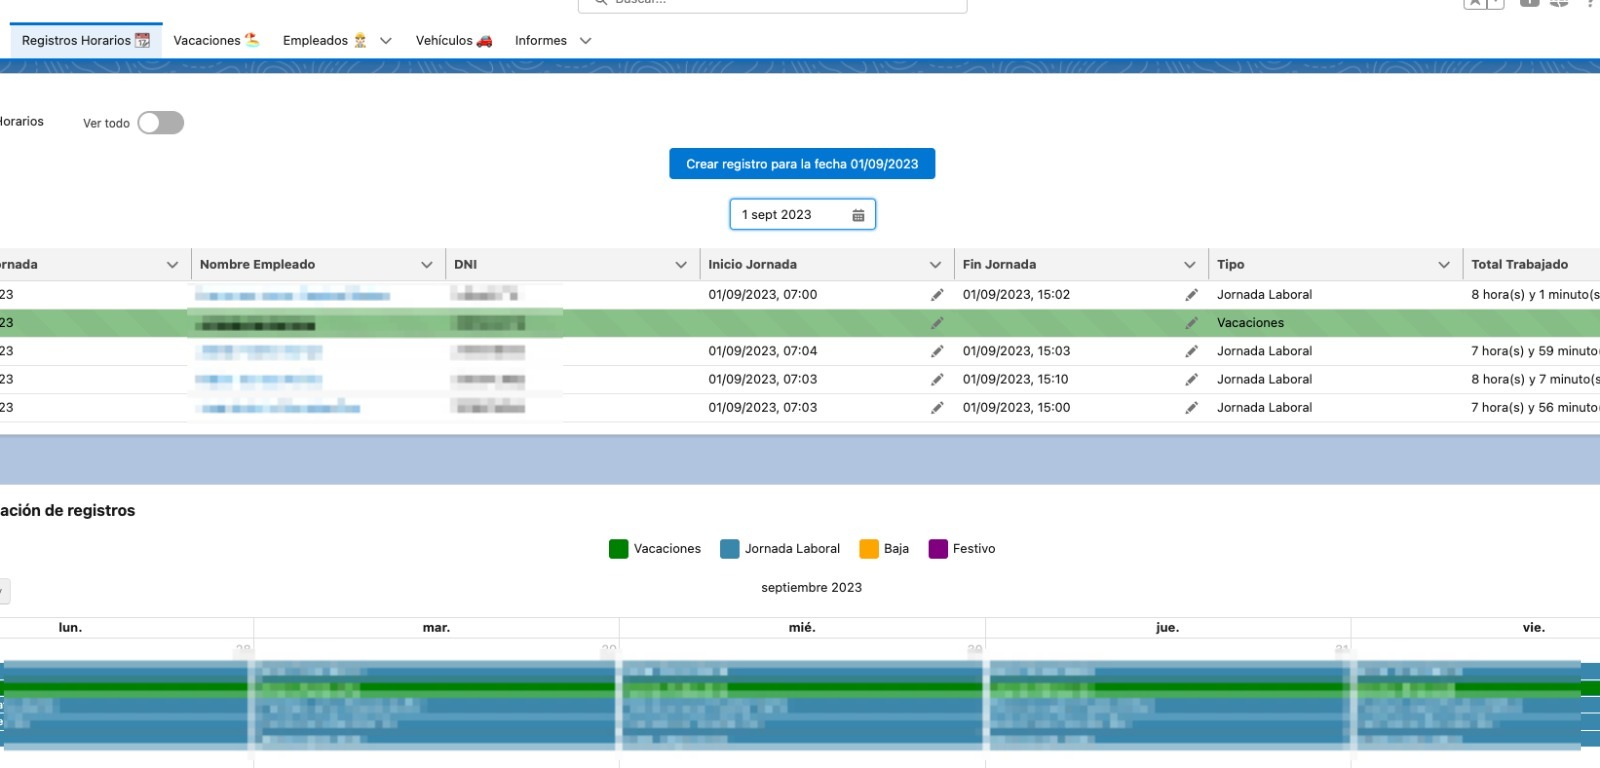The width and height of the screenshot is (1600, 768).
Task: Edit Inicio Jornada pencil in Vacaciones row
Action: click(937, 323)
